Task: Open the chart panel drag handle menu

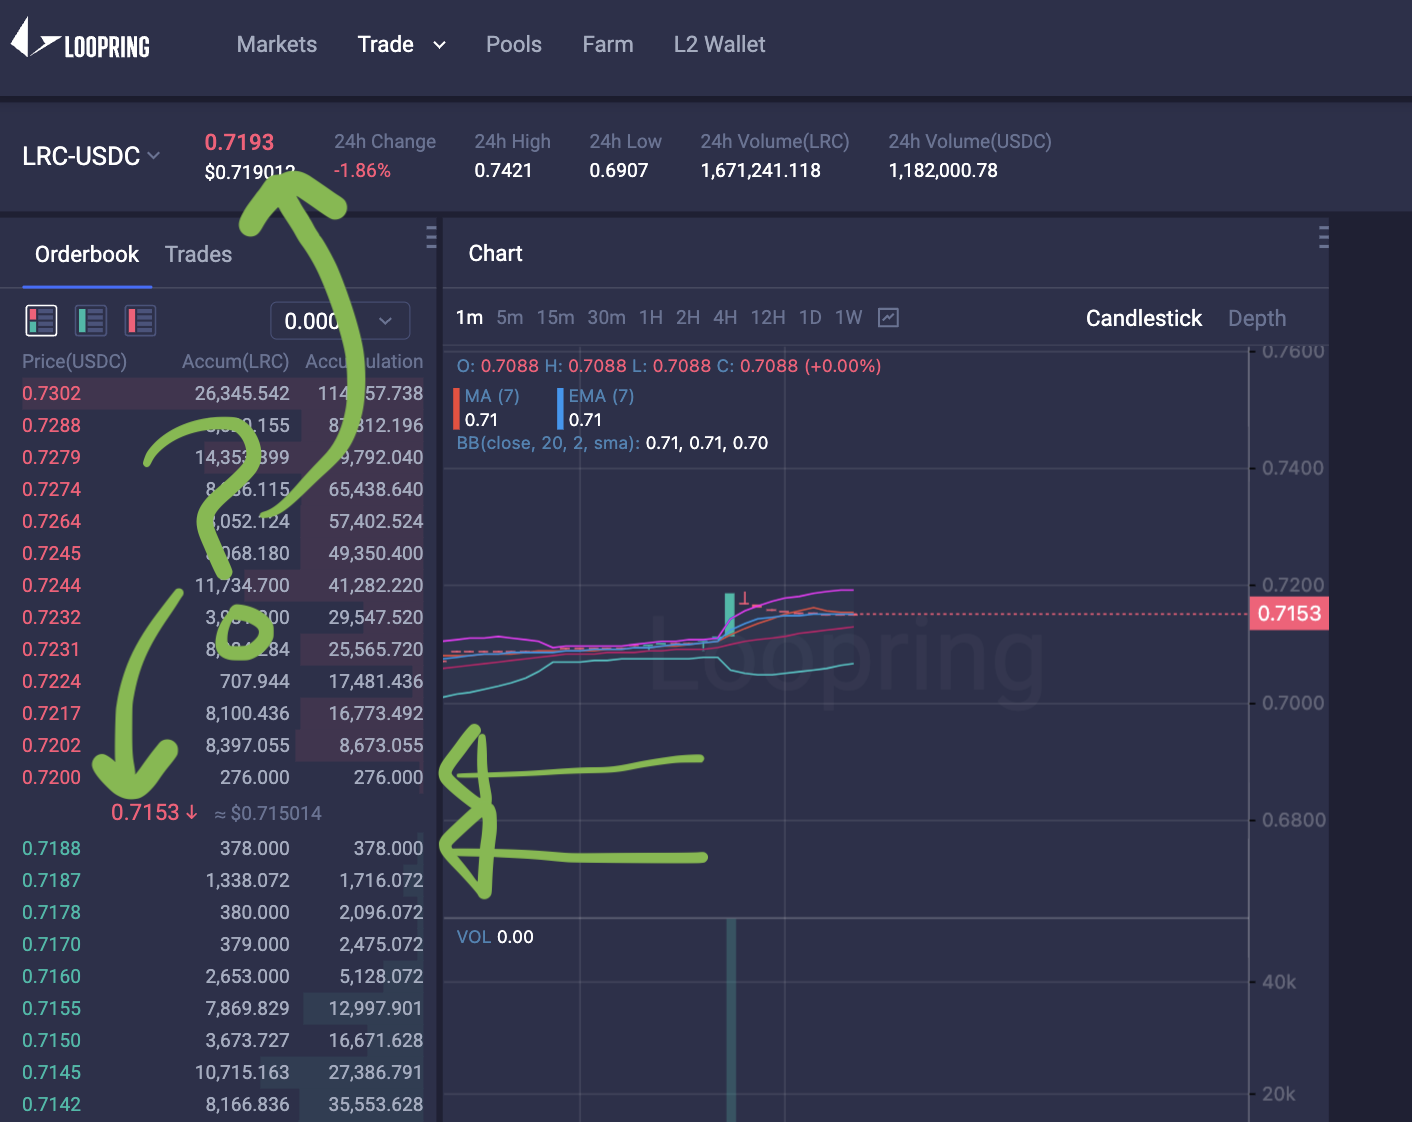Action: (x=1323, y=237)
